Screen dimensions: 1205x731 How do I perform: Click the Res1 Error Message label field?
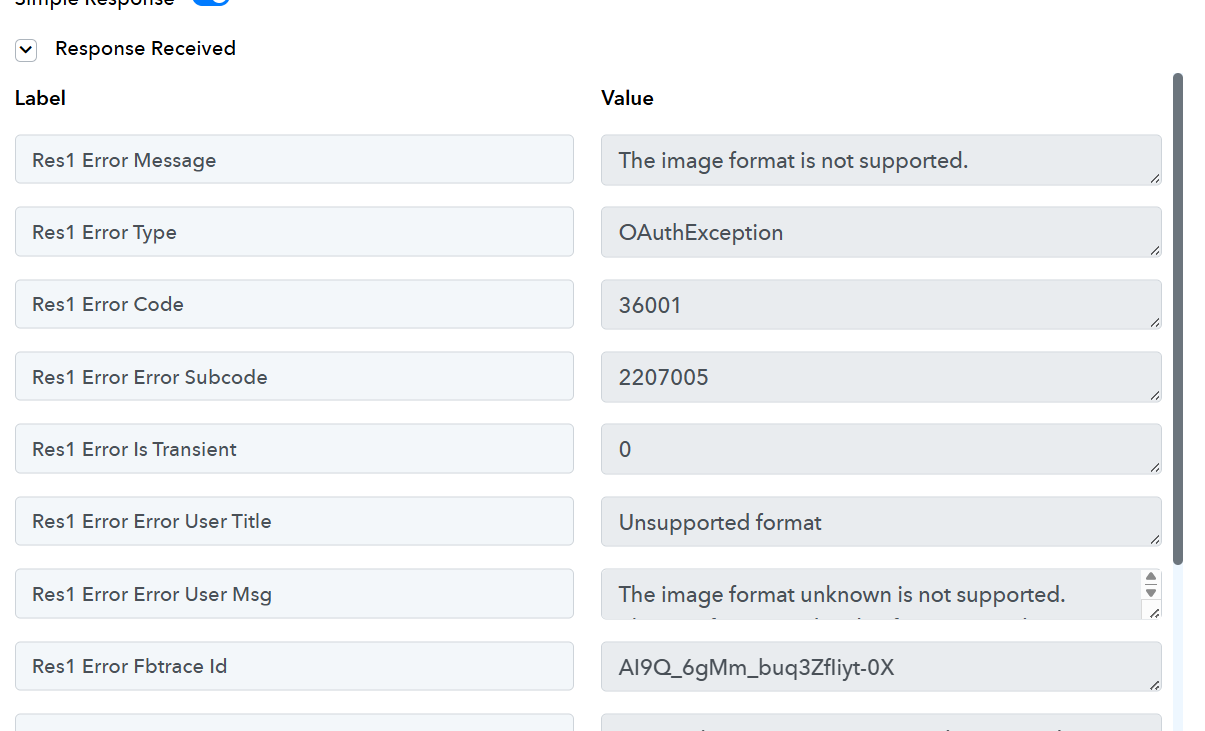coord(294,160)
